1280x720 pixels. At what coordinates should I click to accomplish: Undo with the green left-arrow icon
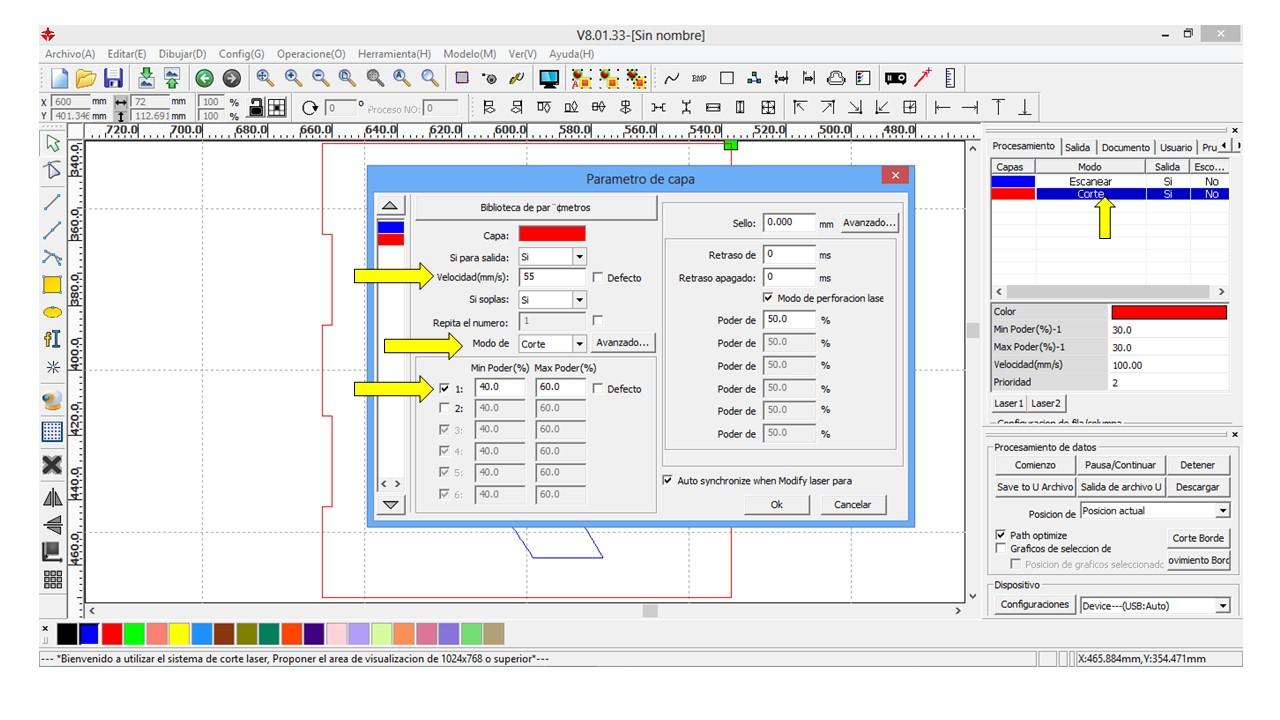click(204, 78)
